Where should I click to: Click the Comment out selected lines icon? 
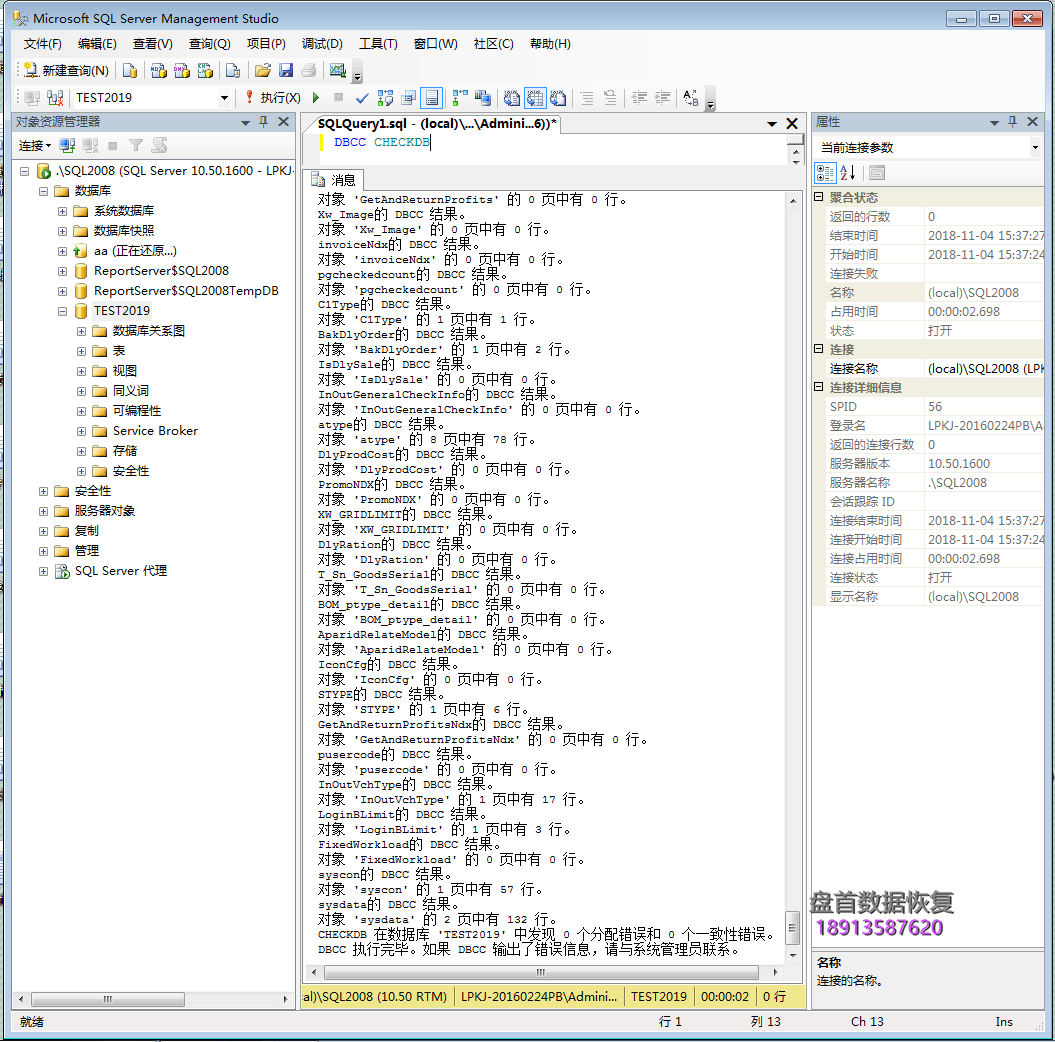coord(587,98)
